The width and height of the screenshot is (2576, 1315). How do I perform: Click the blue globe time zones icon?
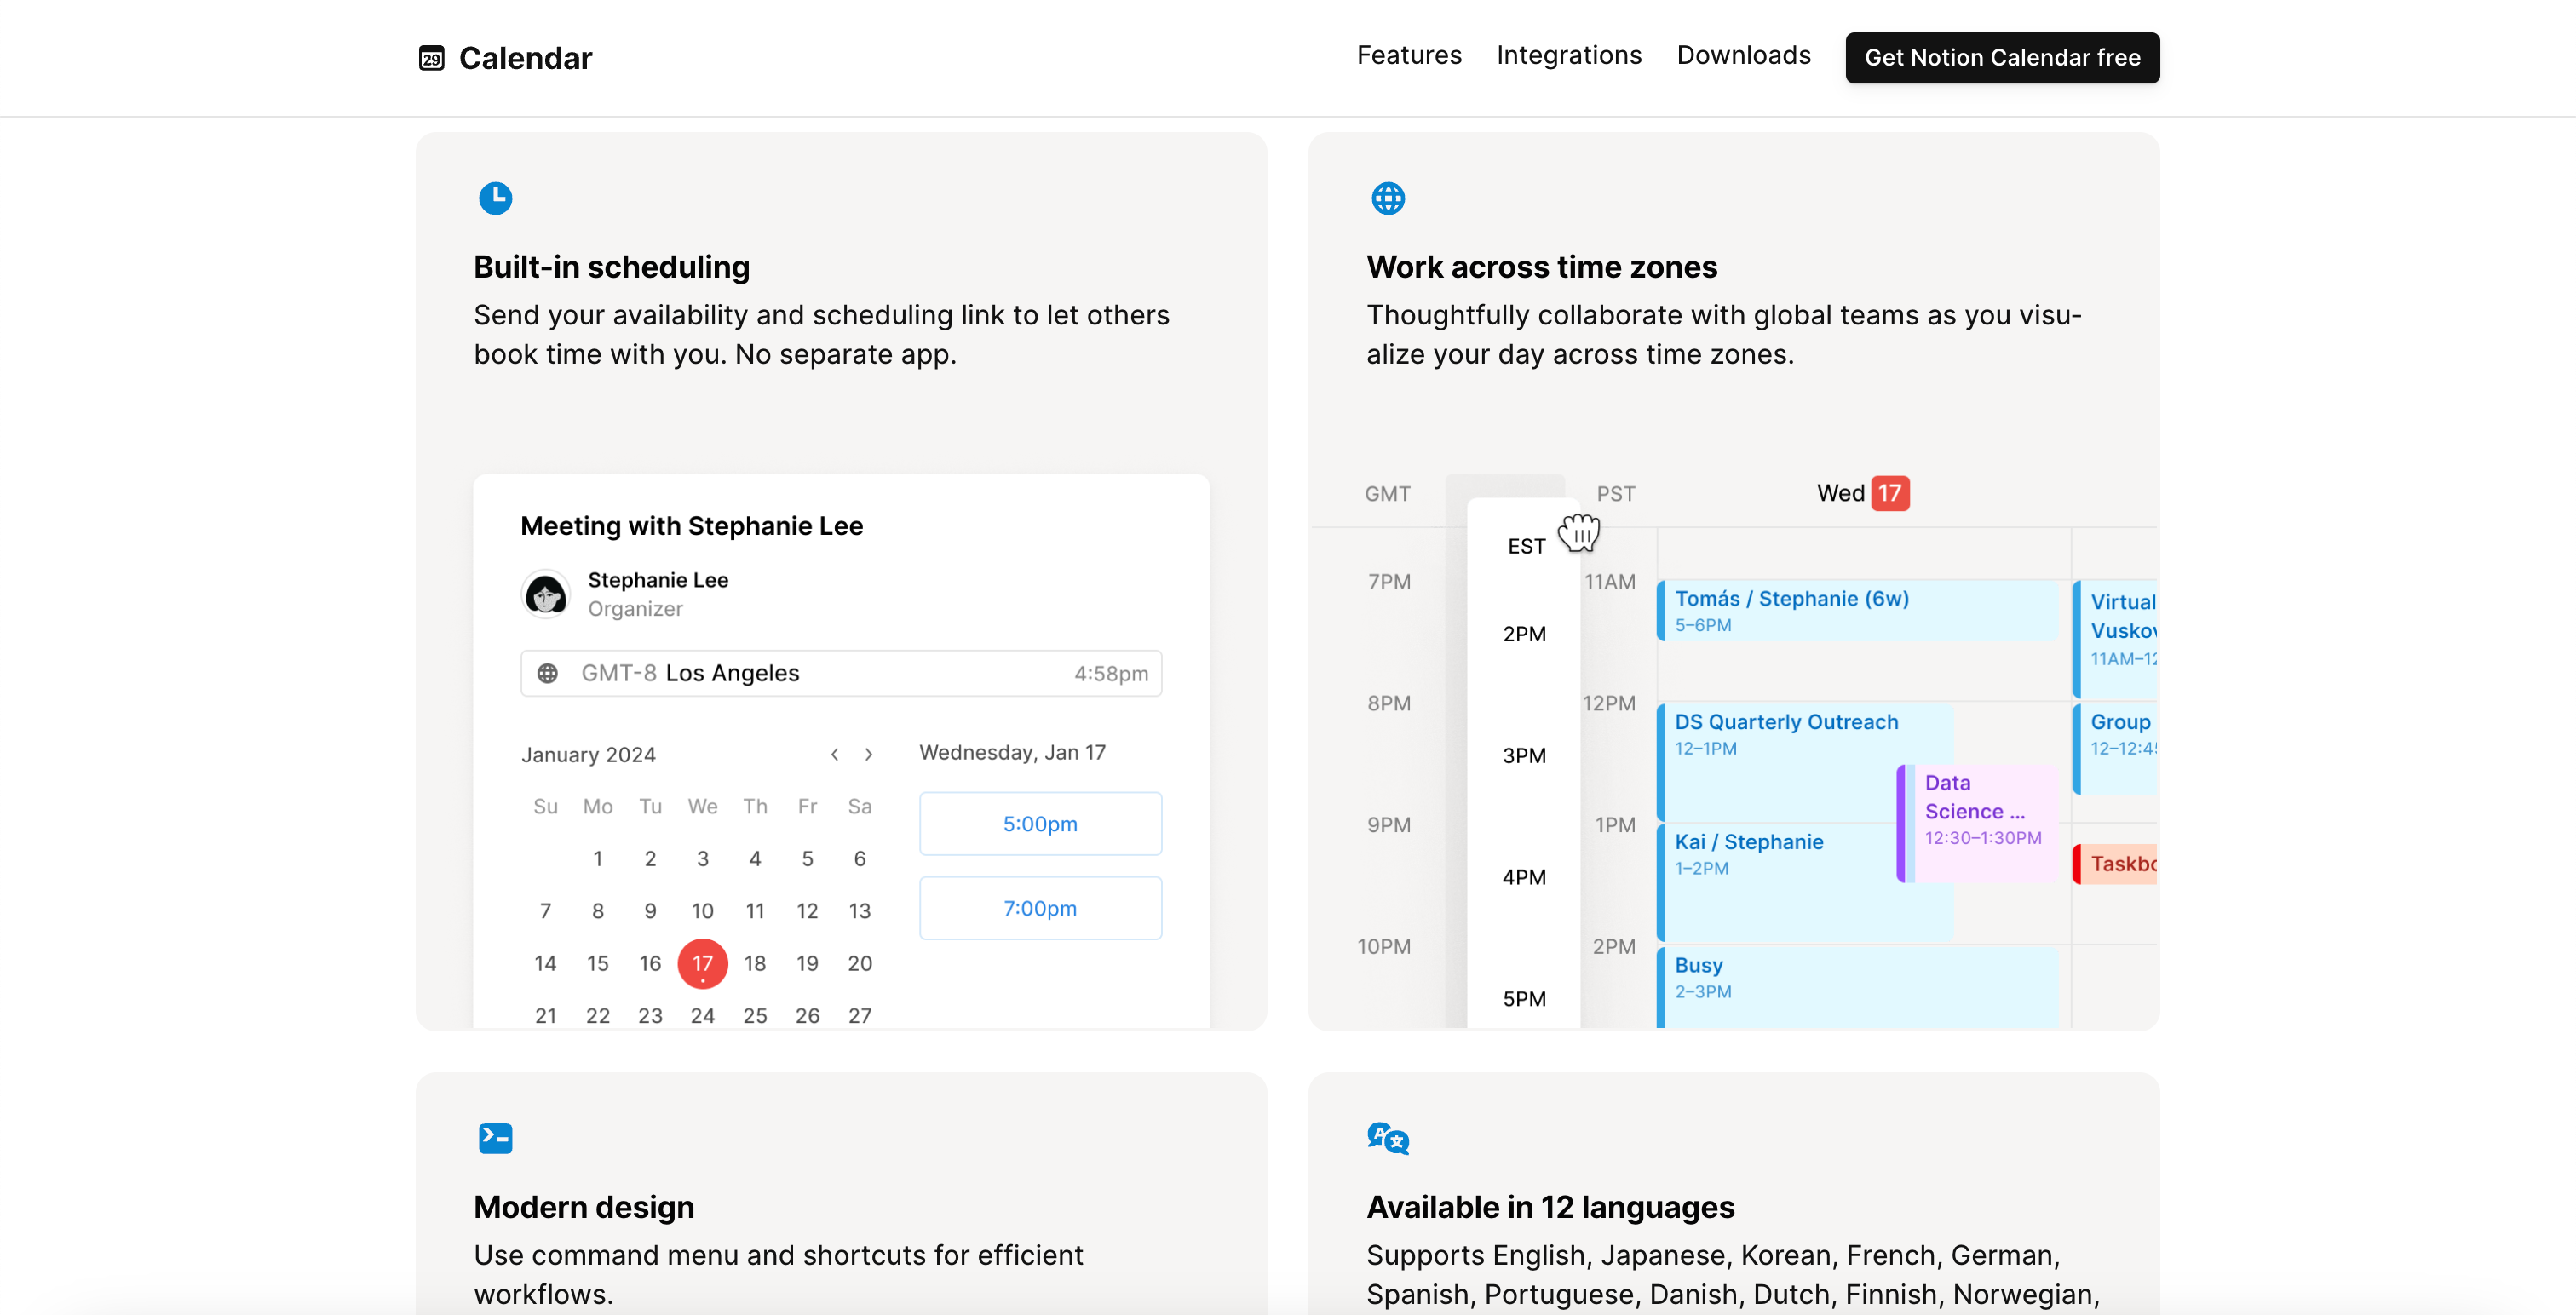[1387, 198]
